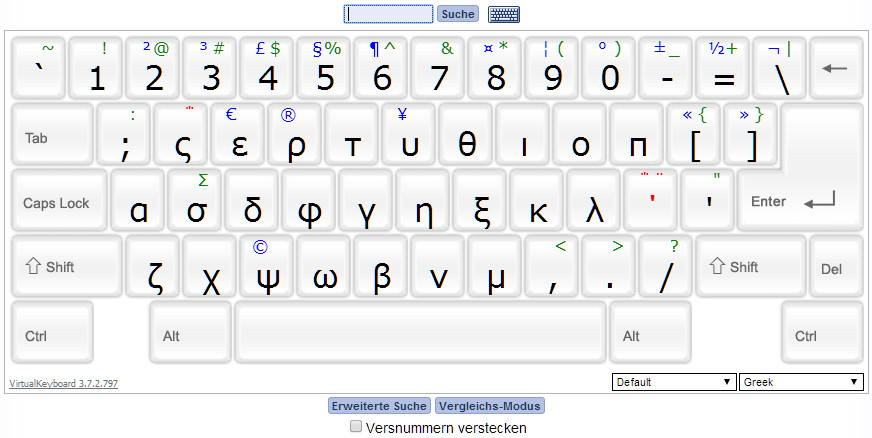Click the left Alt key
Screen dimensions: 872x438
(x=190, y=332)
